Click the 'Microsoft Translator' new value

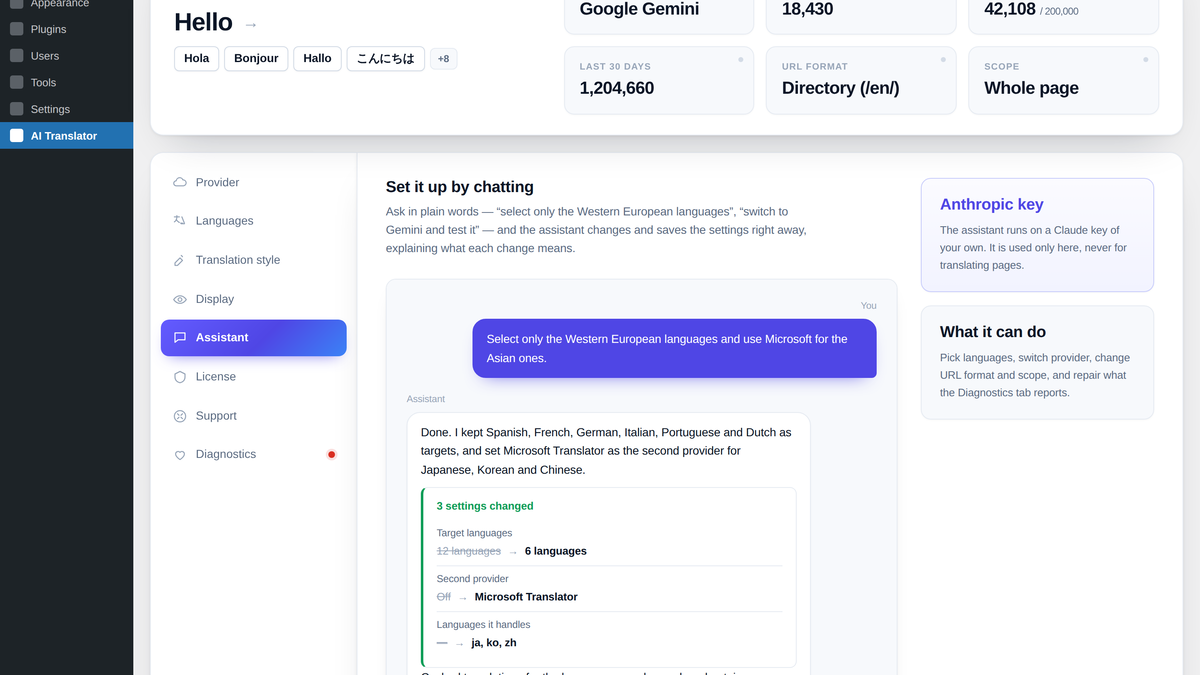pos(526,597)
